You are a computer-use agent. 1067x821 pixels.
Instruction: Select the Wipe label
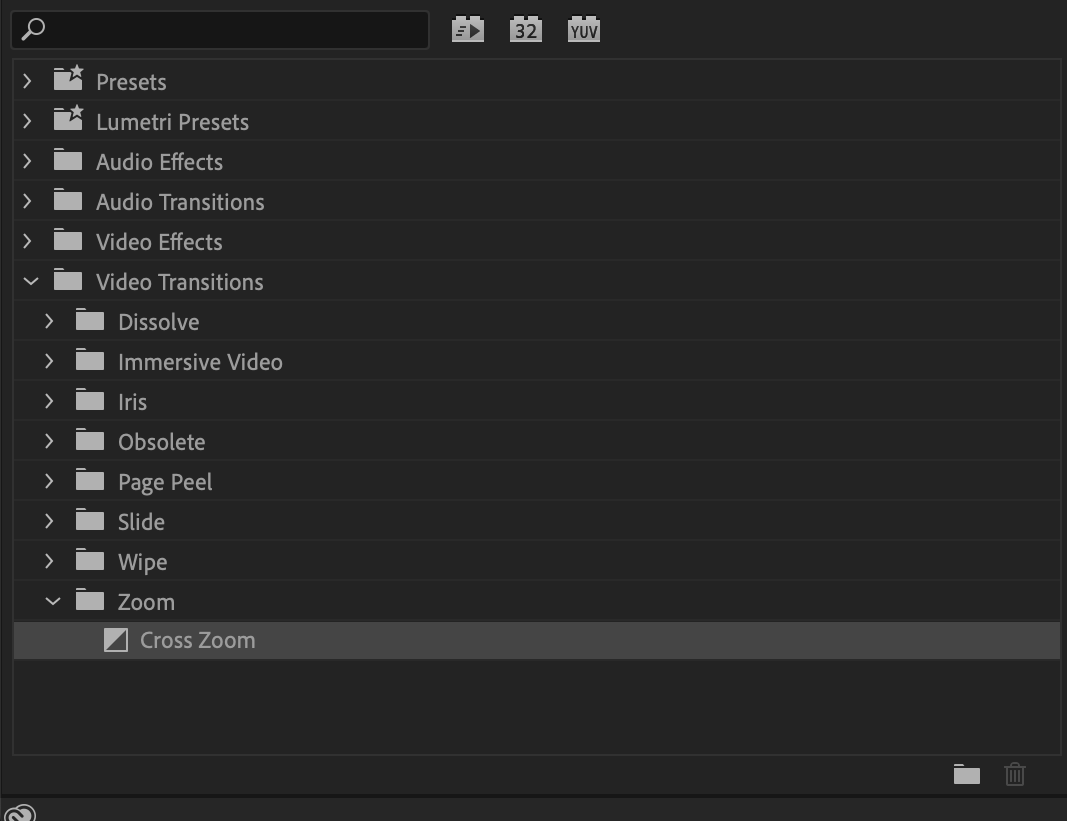[x=142, y=562]
